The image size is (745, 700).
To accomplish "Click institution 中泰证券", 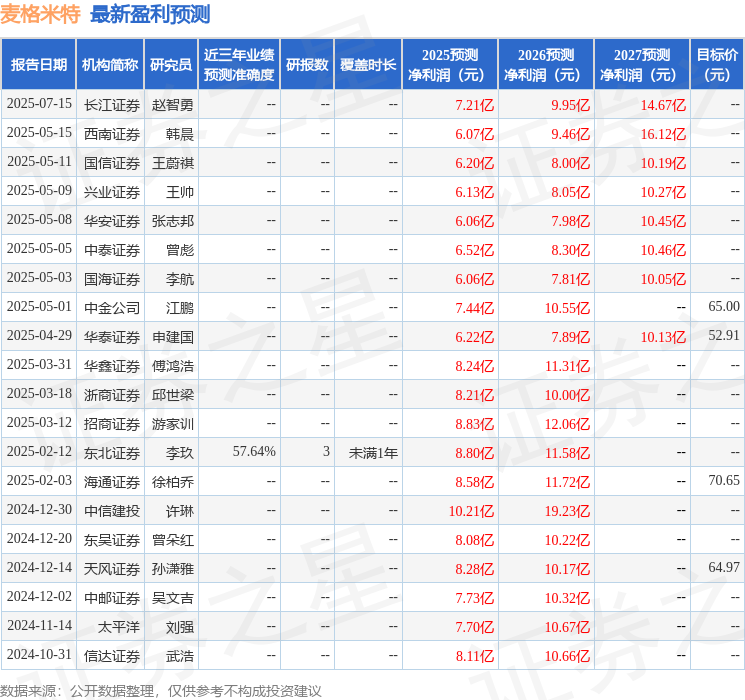I will [112, 250].
